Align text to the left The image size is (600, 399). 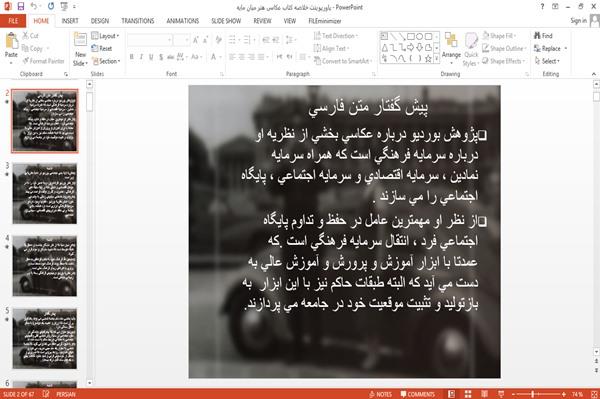click(232, 57)
